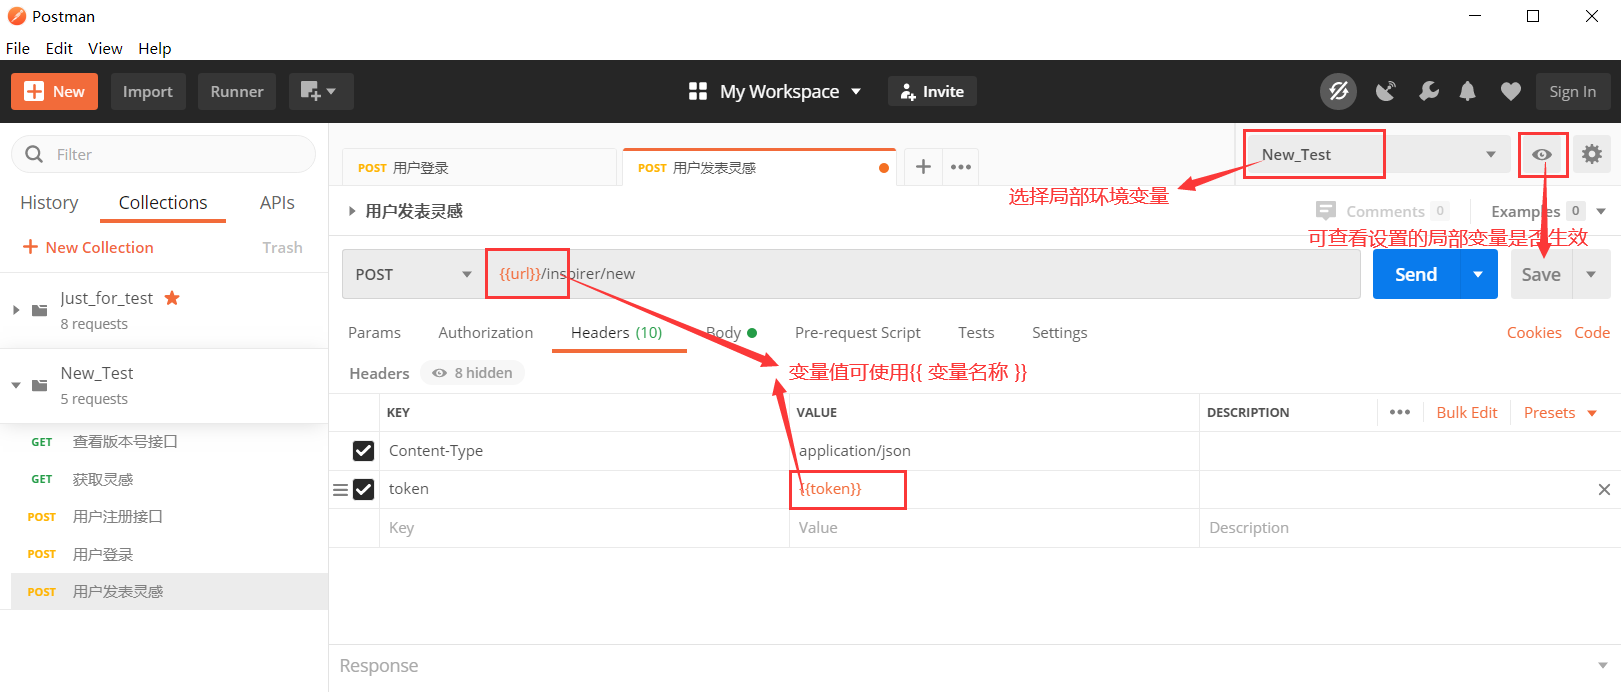Screen dimensions: 1621x692
Task: Open the Cookies link
Action: [1534, 332]
